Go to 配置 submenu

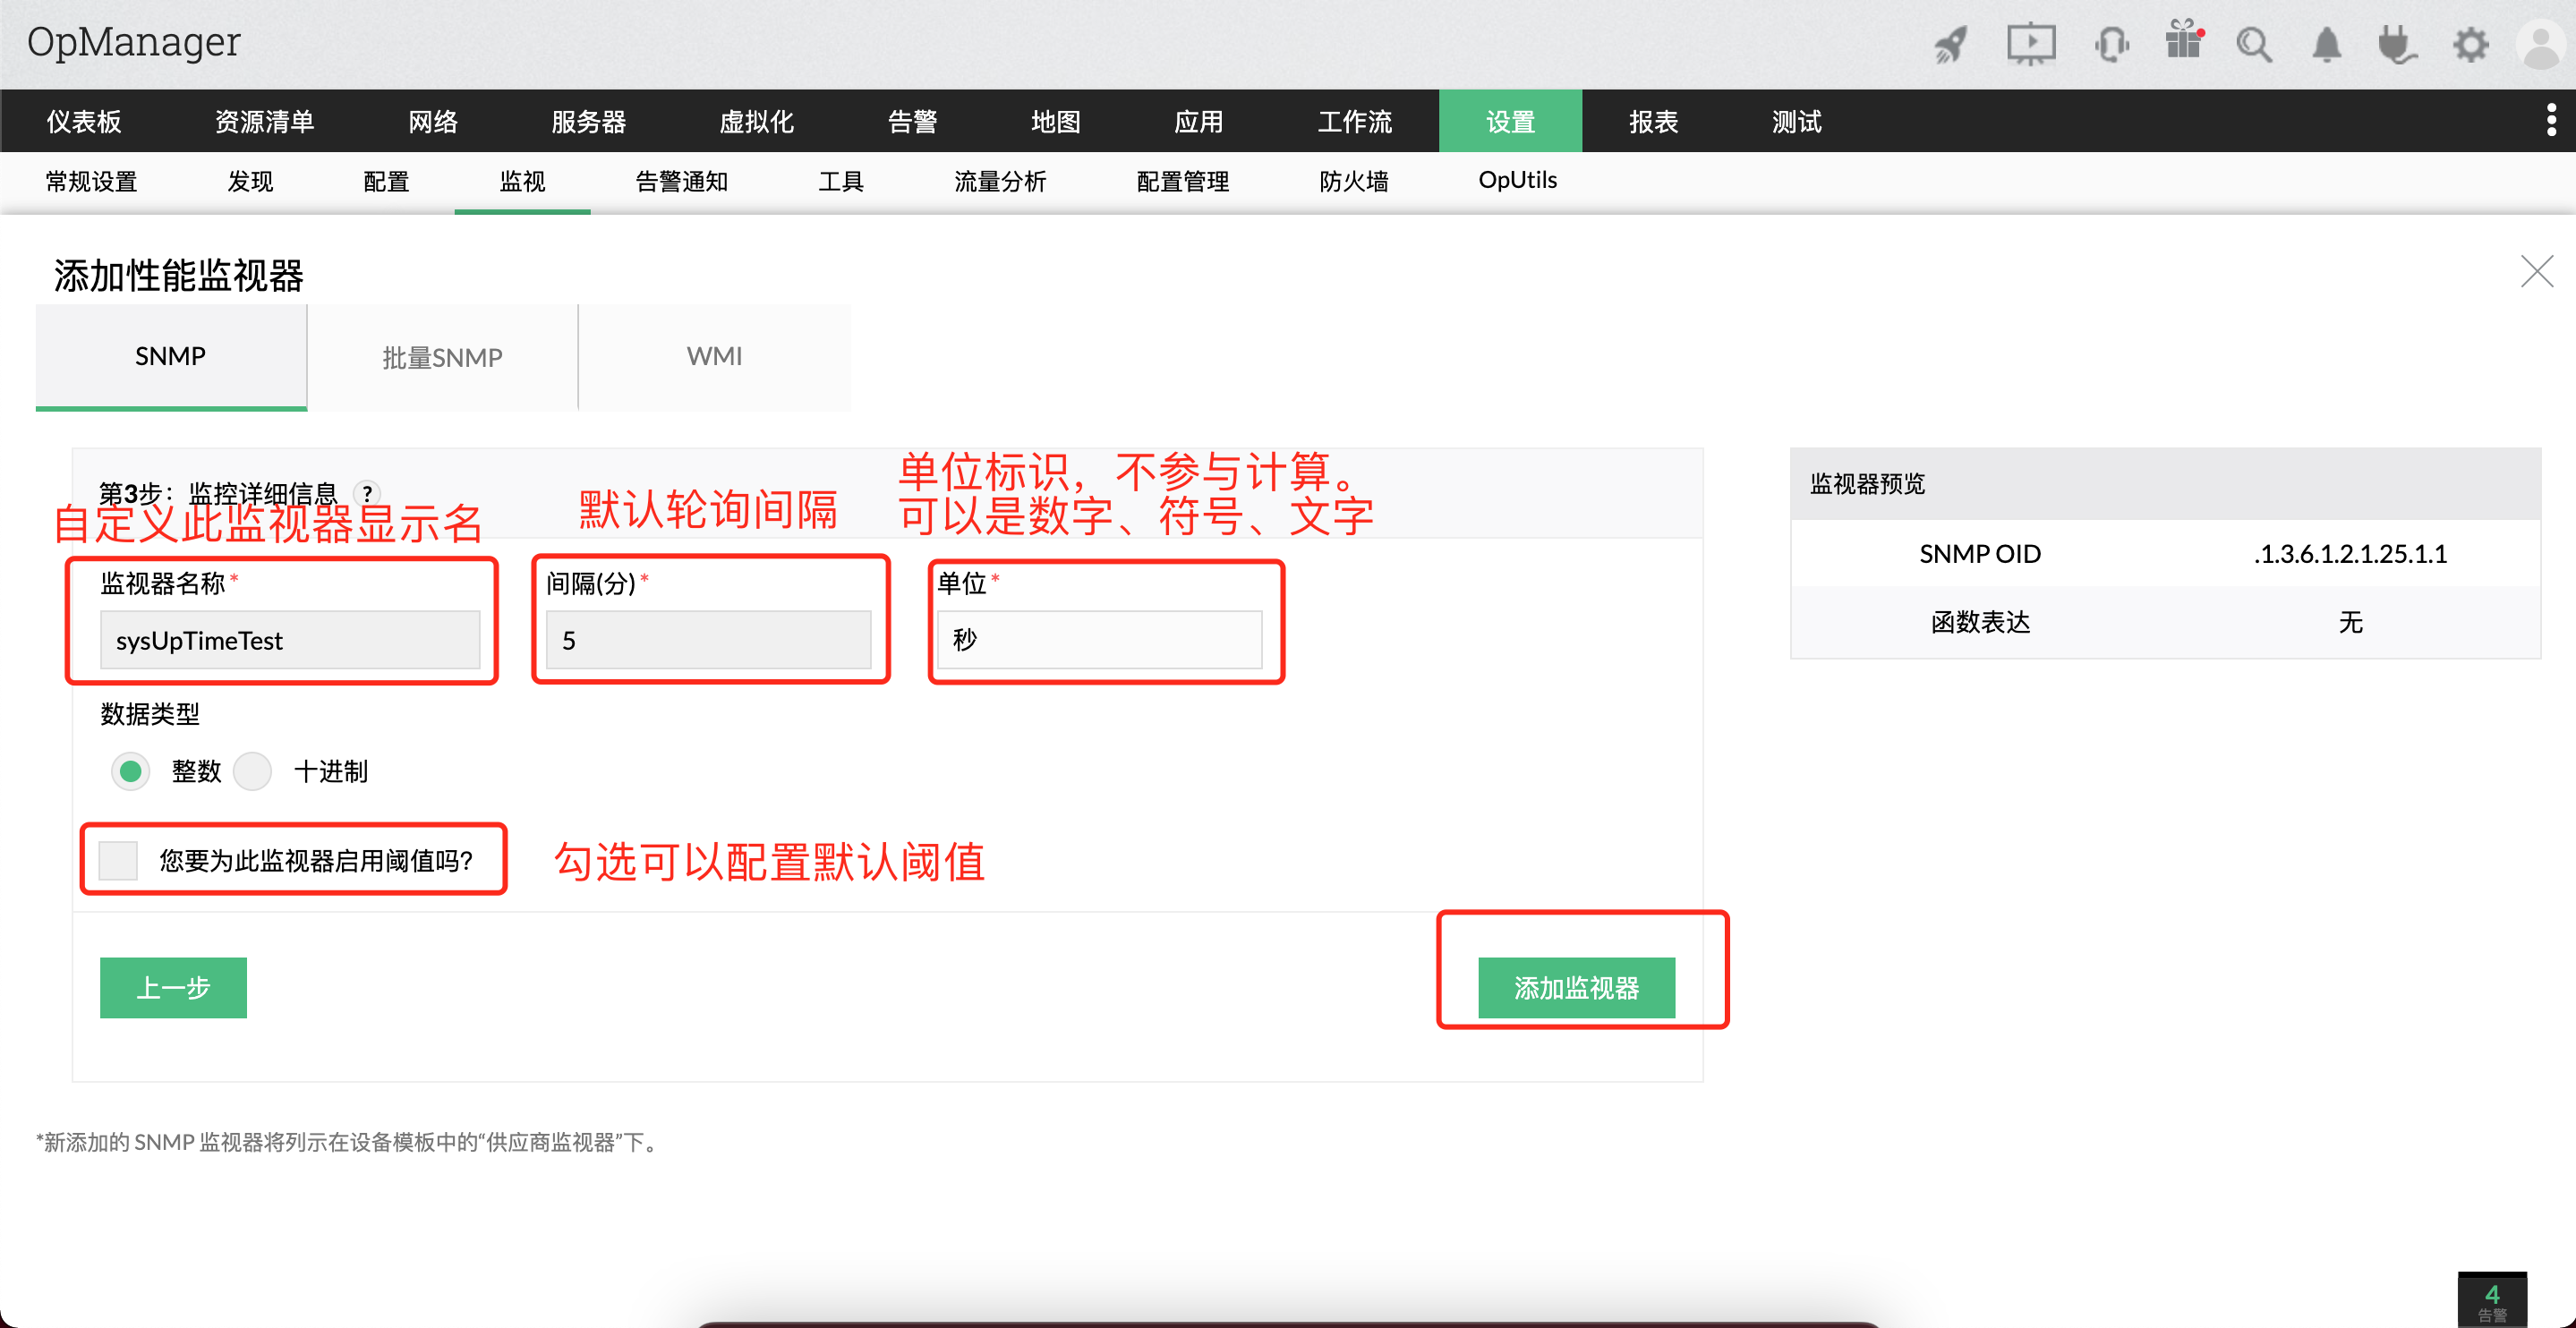[386, 181]
